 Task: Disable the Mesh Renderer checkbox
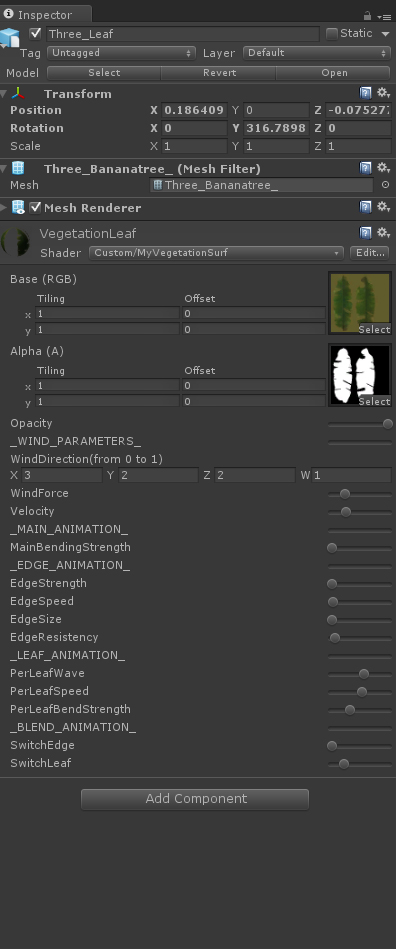point(35,208)
